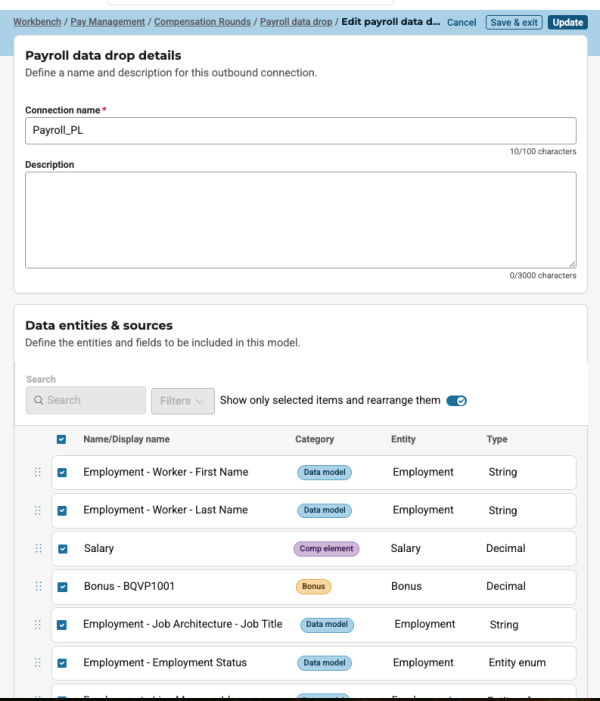
Task: Click drag handle for First Name row
Action: pos(38,472)
